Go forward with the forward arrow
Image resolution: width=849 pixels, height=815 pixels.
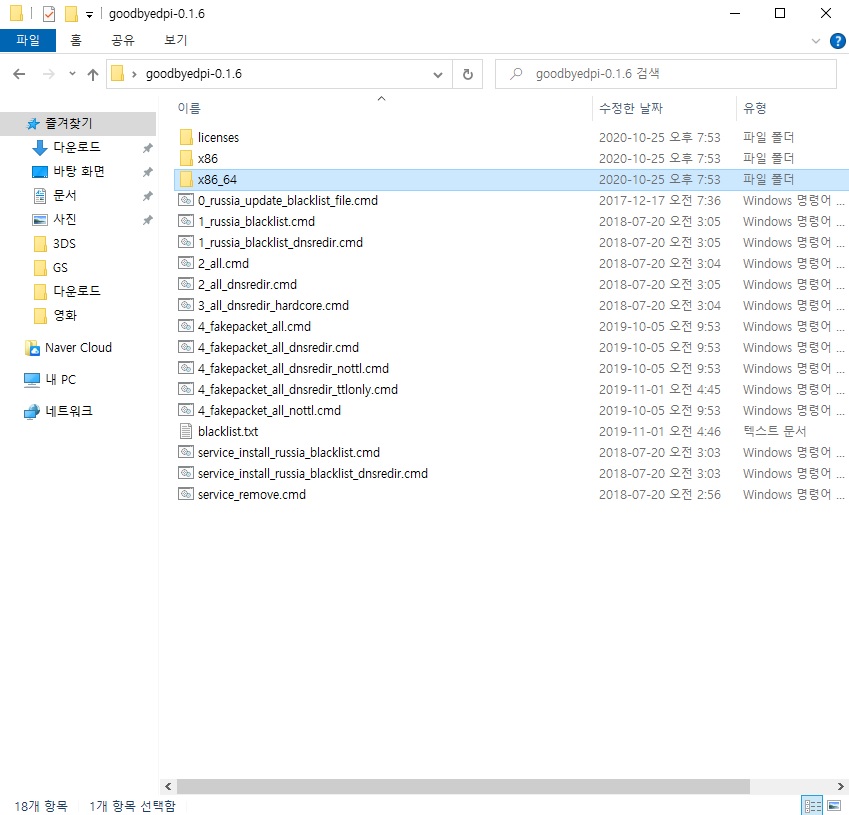[x=49, y=74]
